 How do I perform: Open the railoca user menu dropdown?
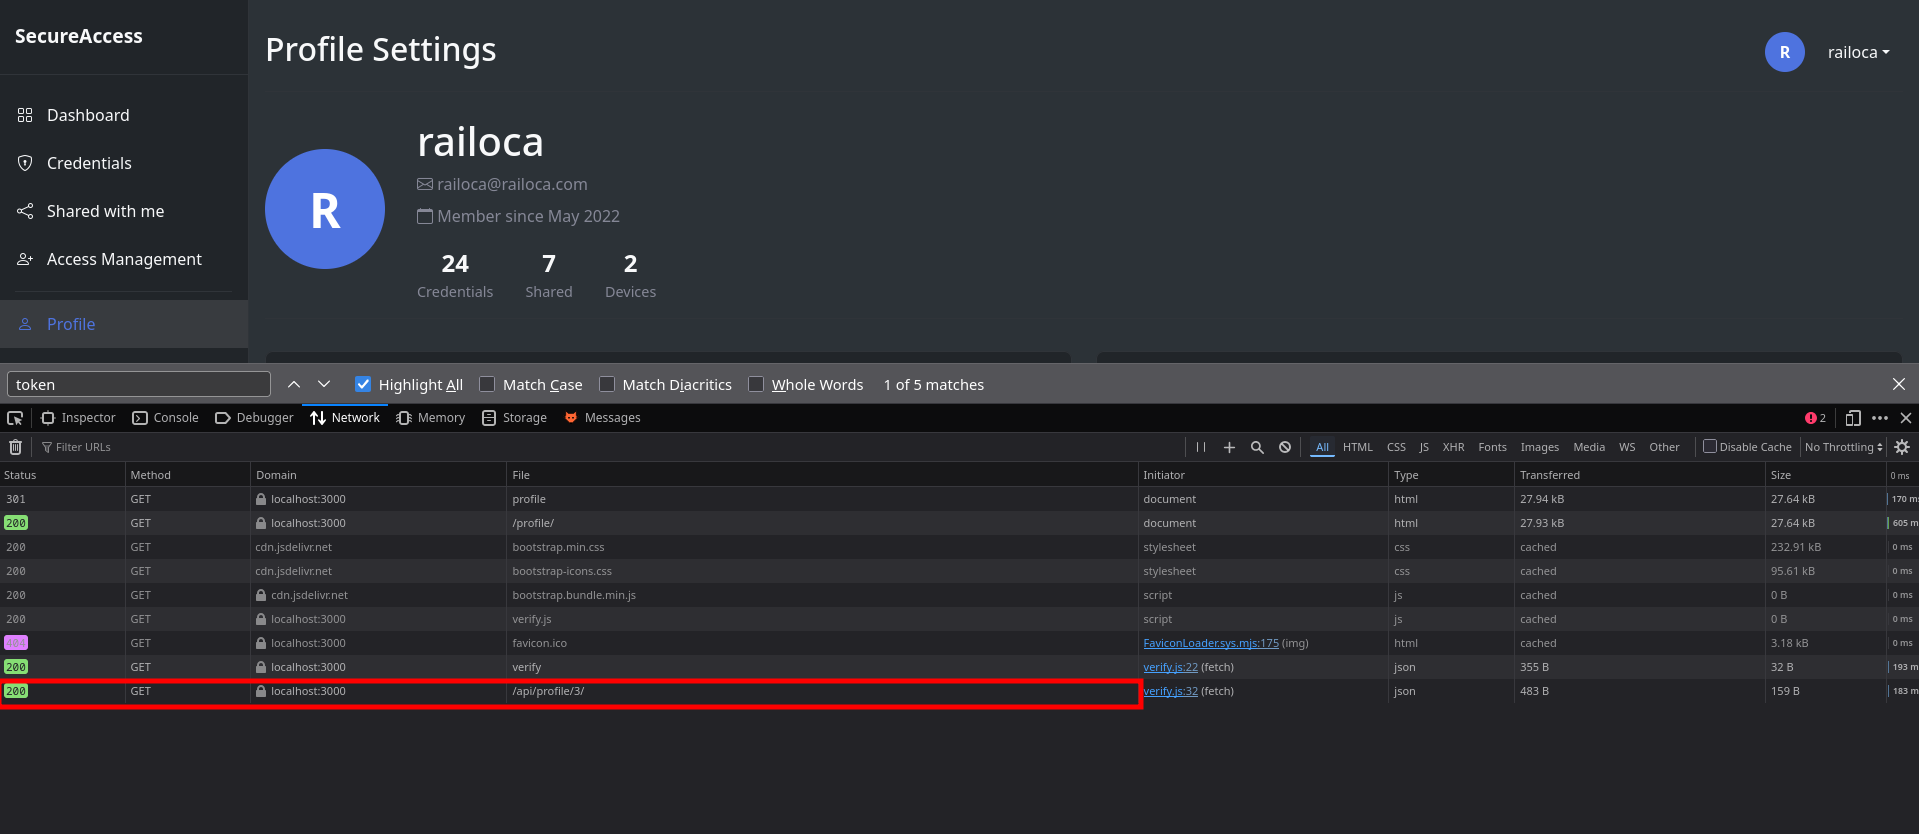click(x=1858, y=53)
